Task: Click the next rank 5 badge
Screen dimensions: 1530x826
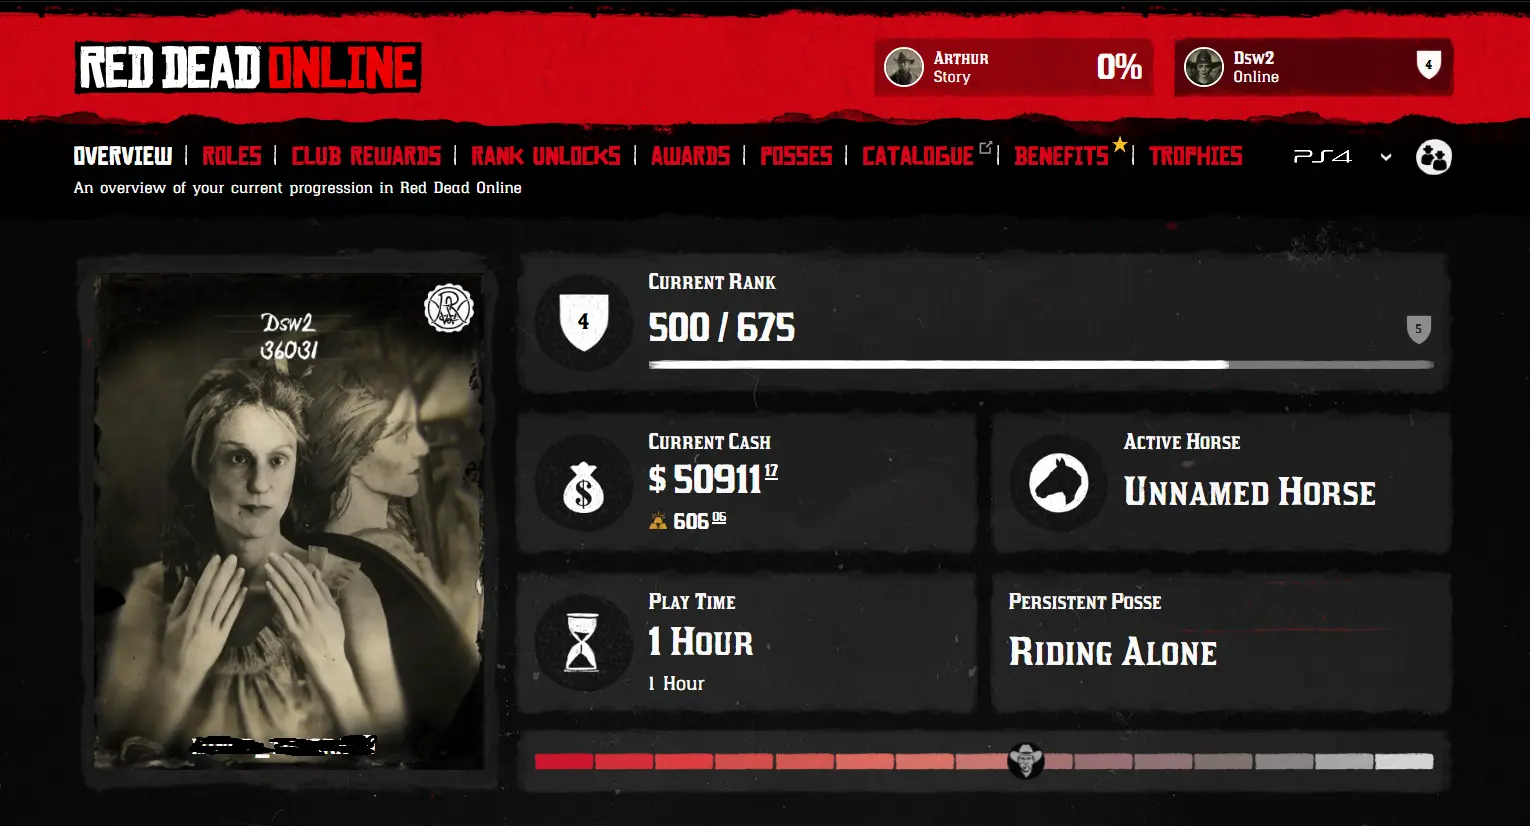Action: [x=1418, y=329]
